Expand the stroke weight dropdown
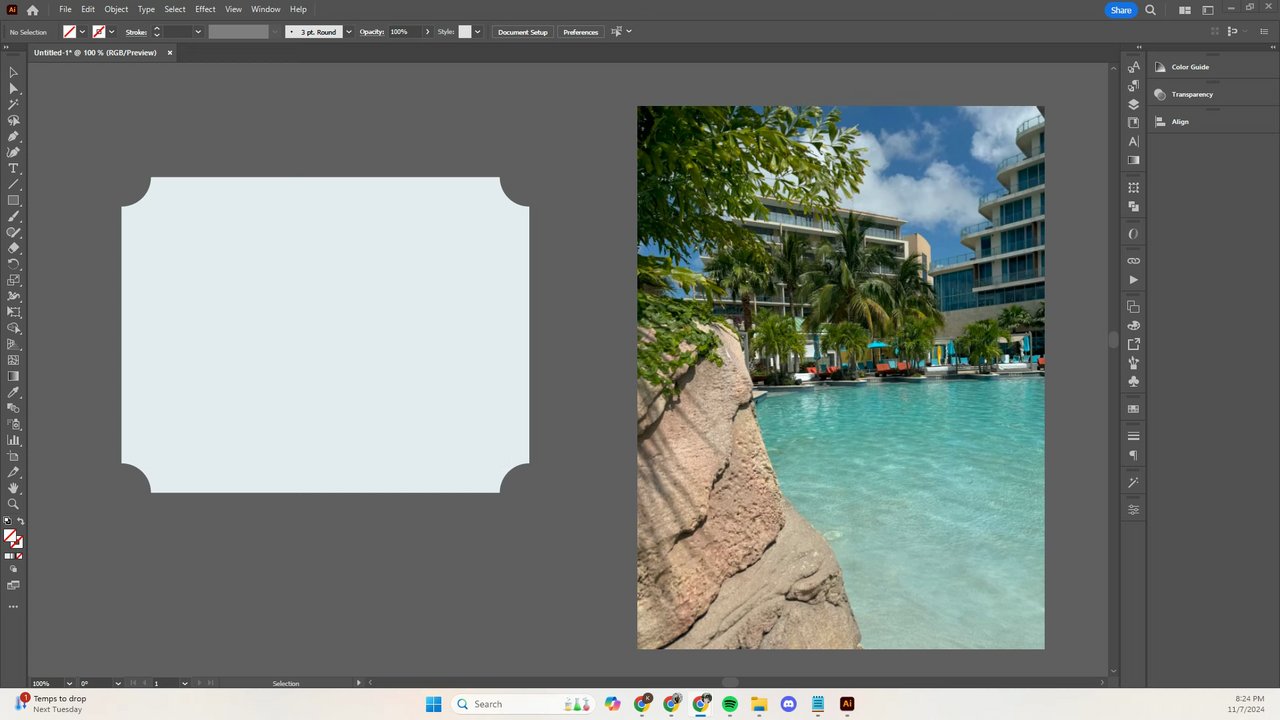 pyautogui.click(x=198, y=32)
